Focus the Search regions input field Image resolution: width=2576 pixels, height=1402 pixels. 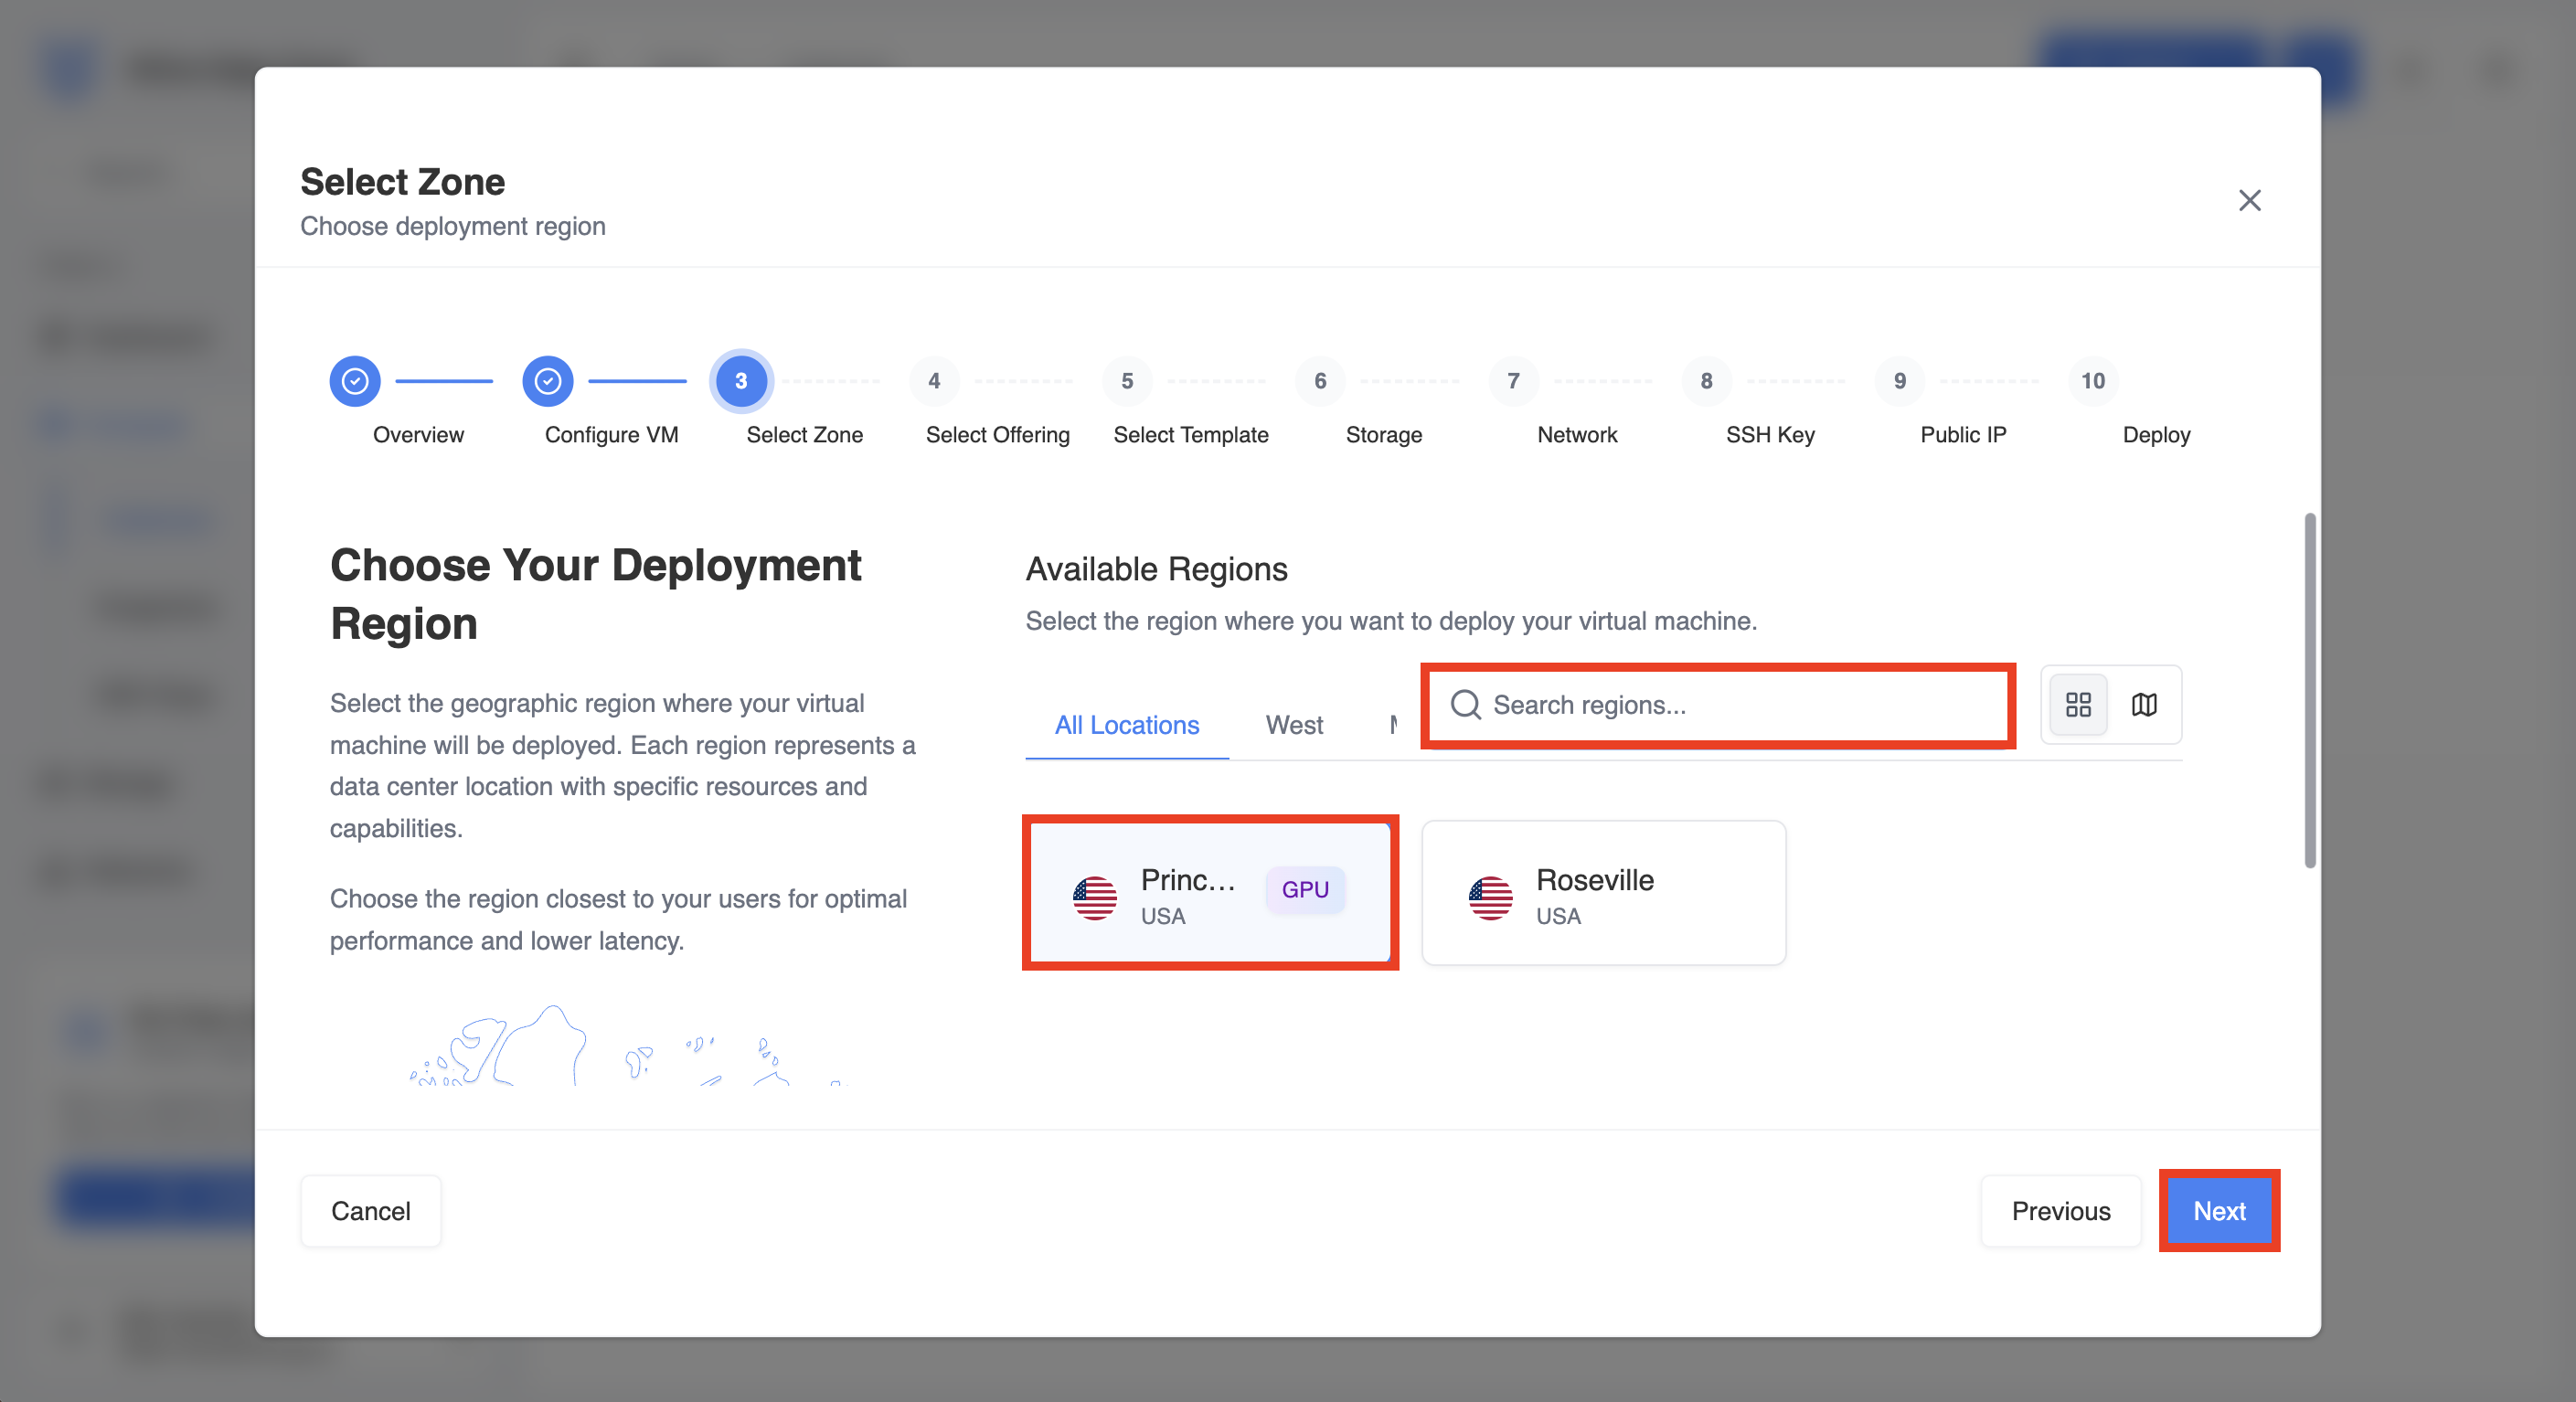[x=1717, y=705]
